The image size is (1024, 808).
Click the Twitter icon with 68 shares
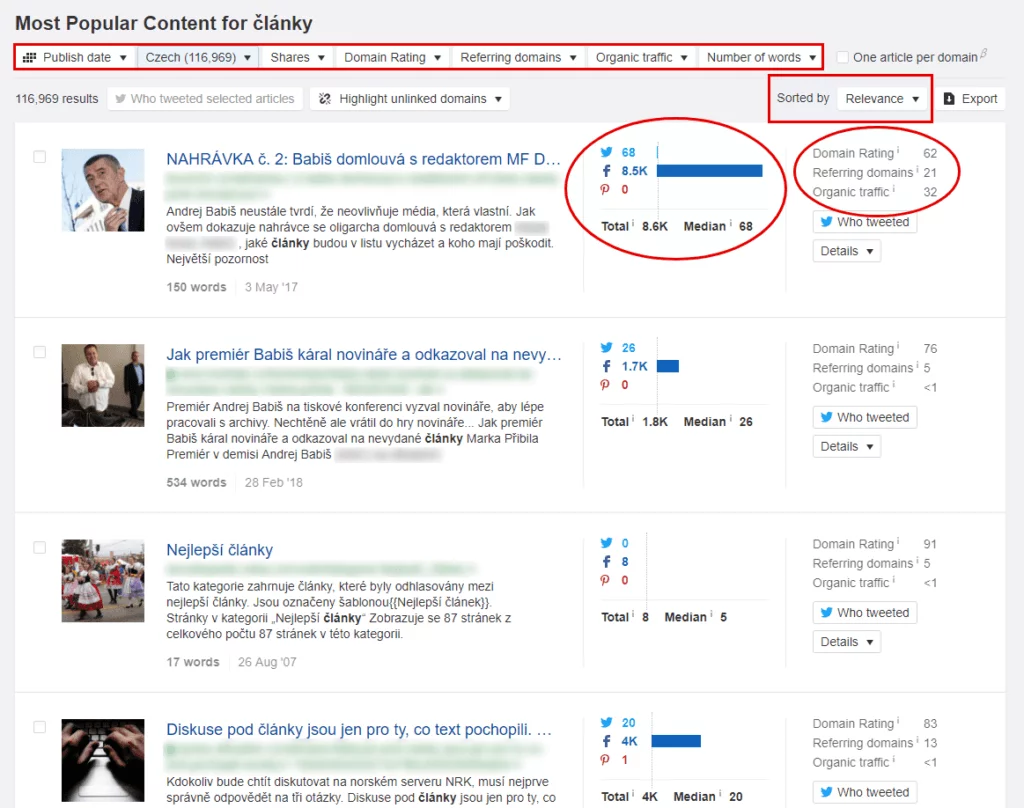(x=606, y=152)
